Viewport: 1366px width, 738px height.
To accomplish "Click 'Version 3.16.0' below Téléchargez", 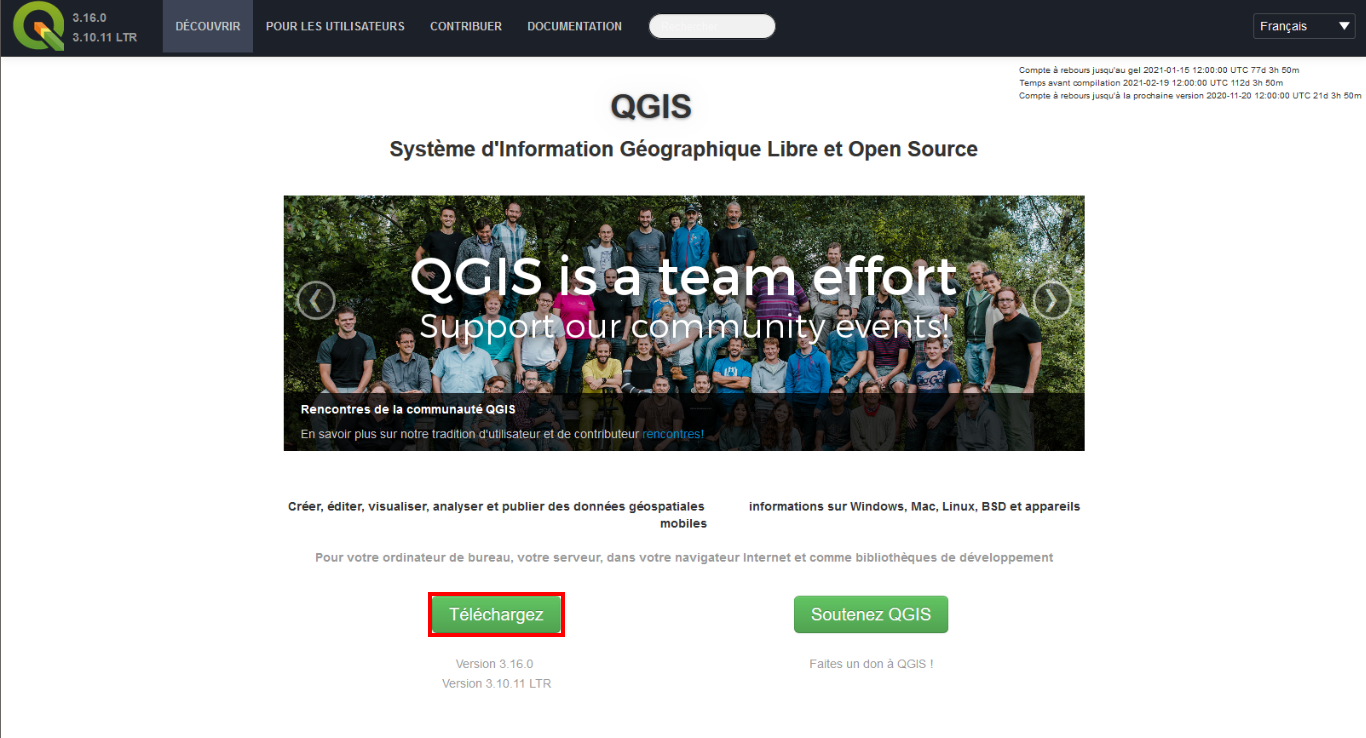I will click(495, 664).
